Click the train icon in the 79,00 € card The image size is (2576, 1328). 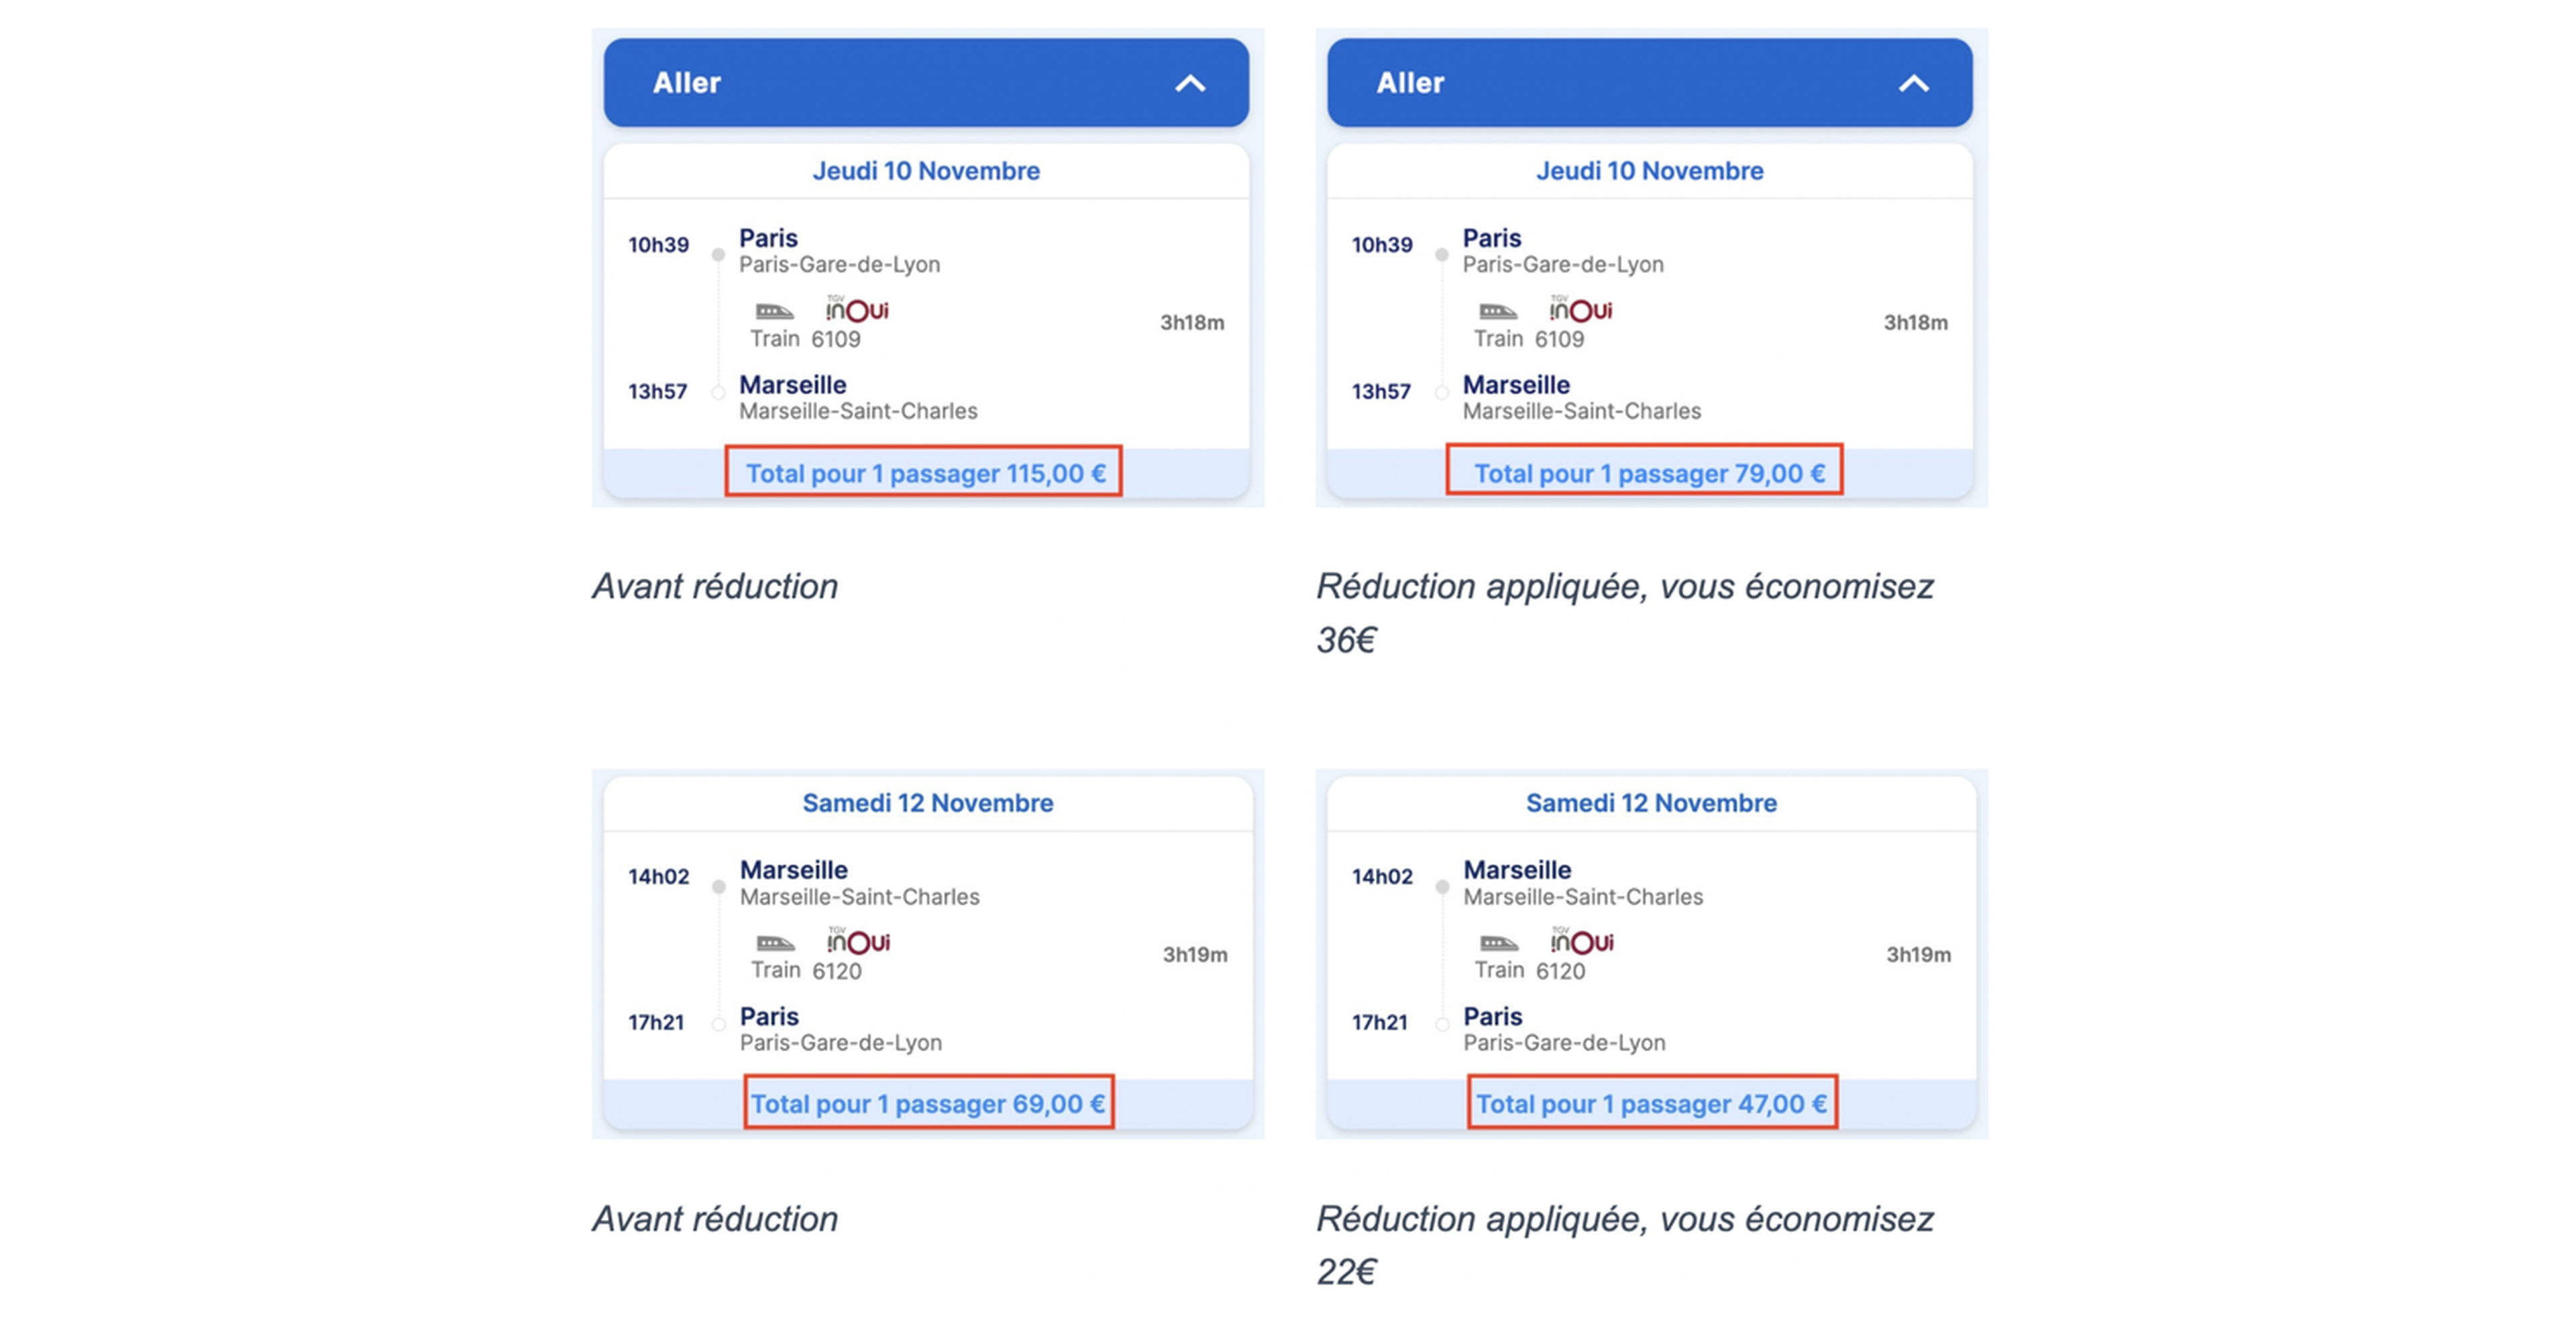pos(1498,311)
